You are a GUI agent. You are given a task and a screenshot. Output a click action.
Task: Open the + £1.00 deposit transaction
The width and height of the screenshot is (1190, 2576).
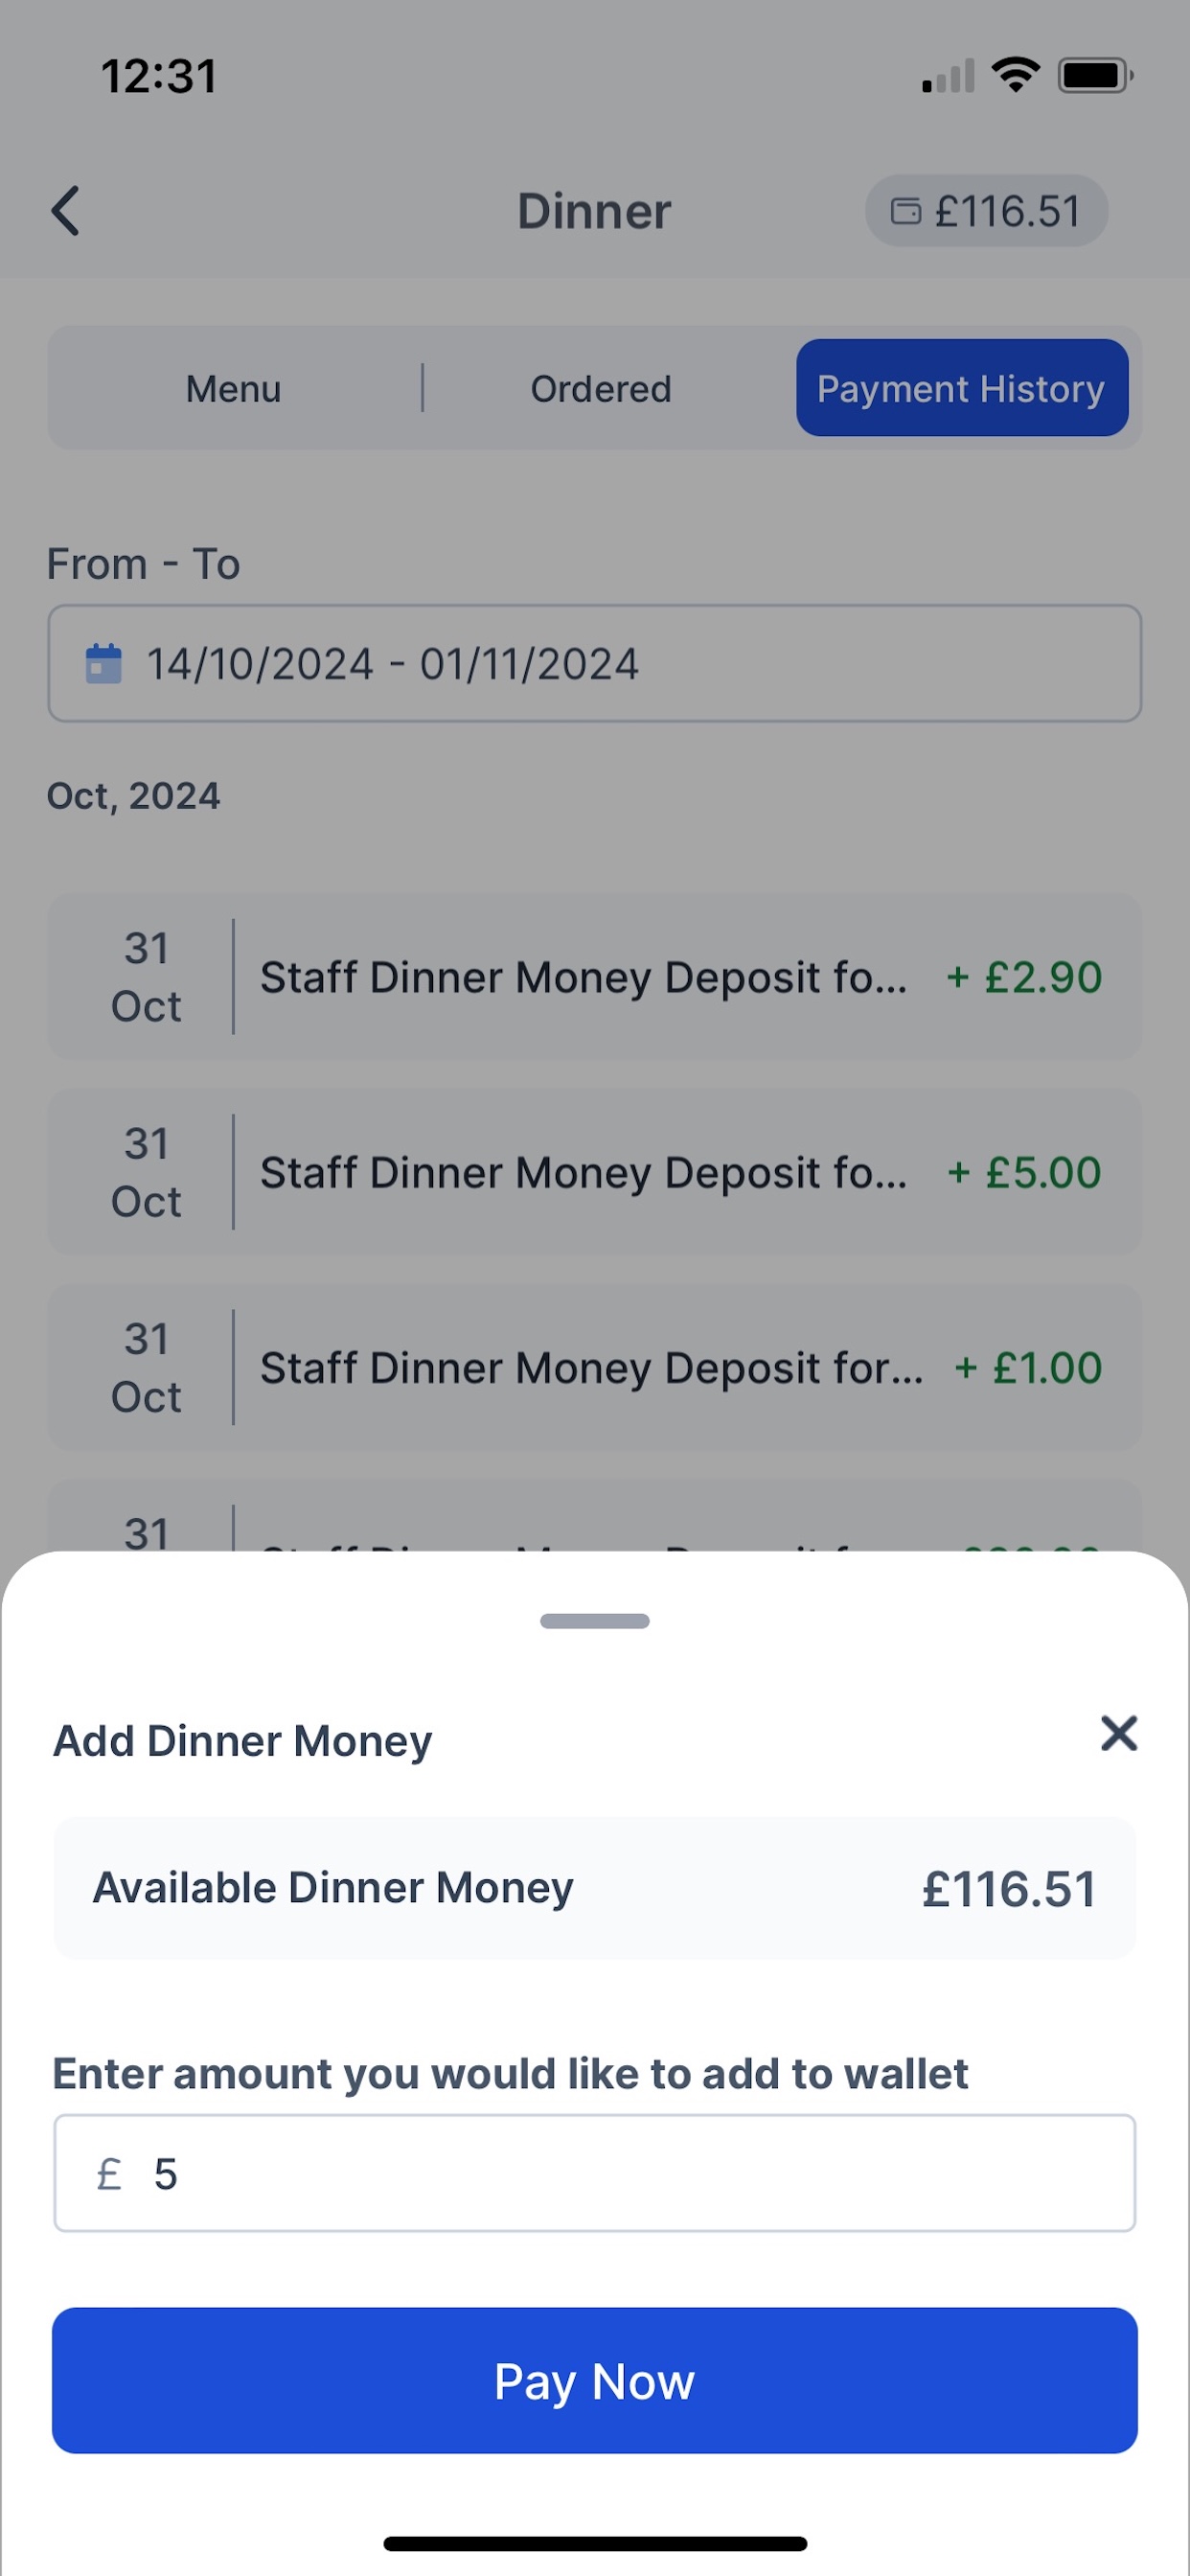tap(594, 1367)
